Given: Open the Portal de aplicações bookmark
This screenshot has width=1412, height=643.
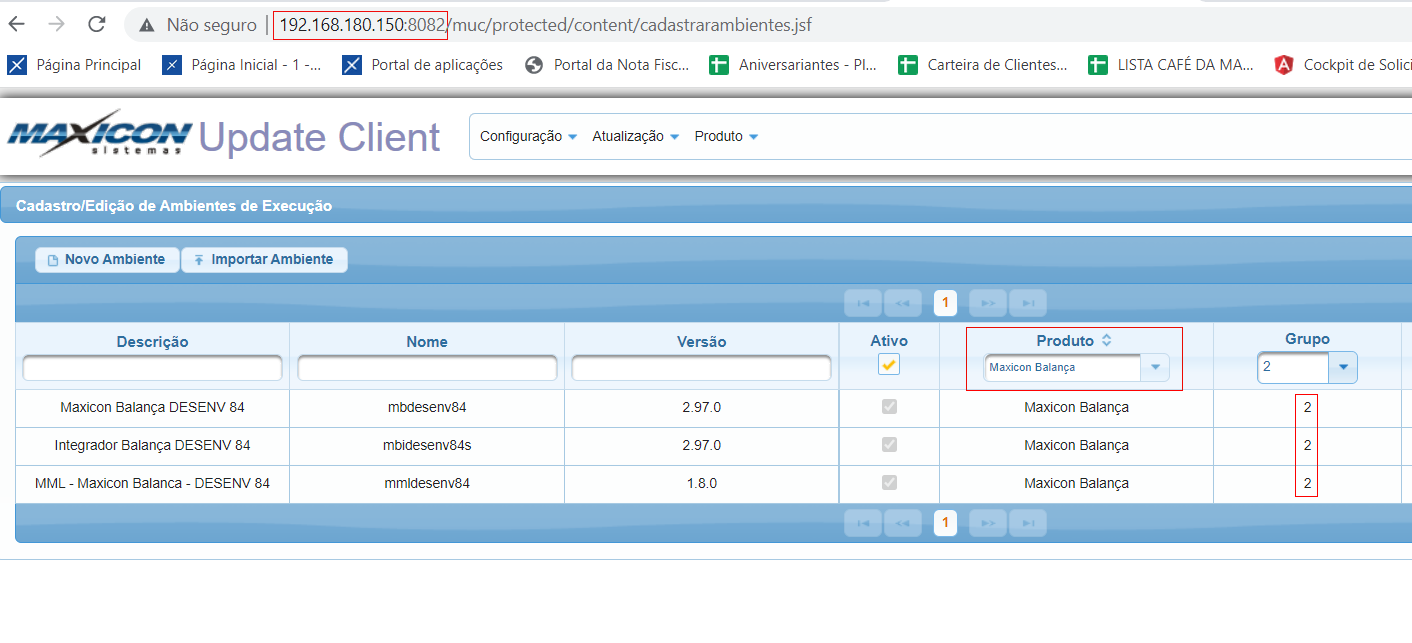Looking at the screenshot, I should click(x=422, y=65).
